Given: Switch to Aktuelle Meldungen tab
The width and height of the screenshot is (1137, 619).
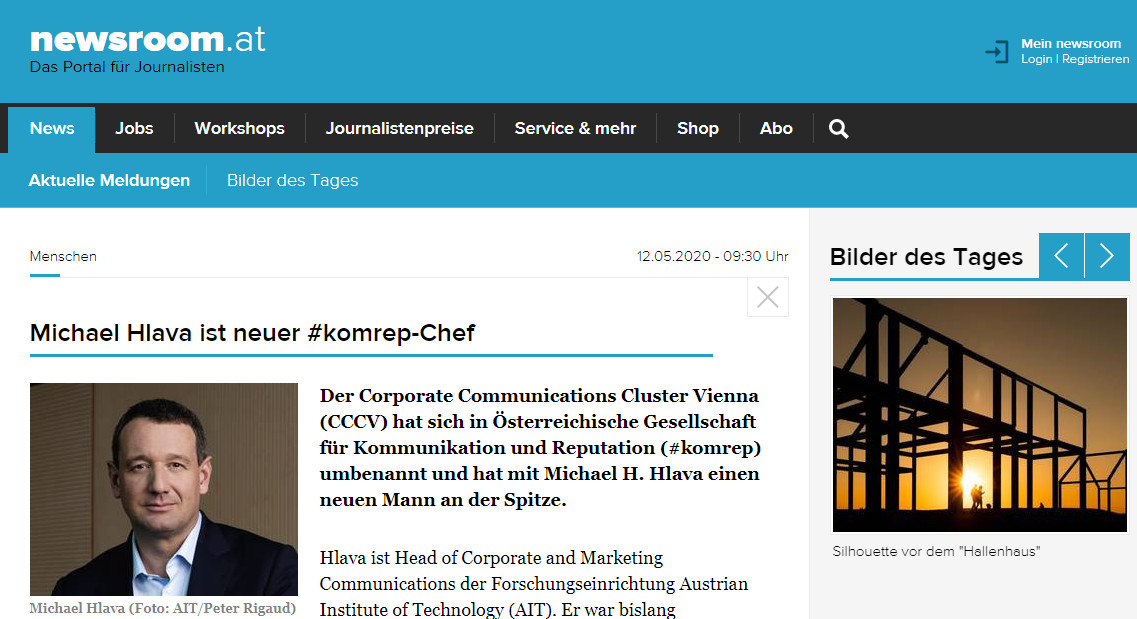Looking at the screenshot, I should [x=109, y=181].
